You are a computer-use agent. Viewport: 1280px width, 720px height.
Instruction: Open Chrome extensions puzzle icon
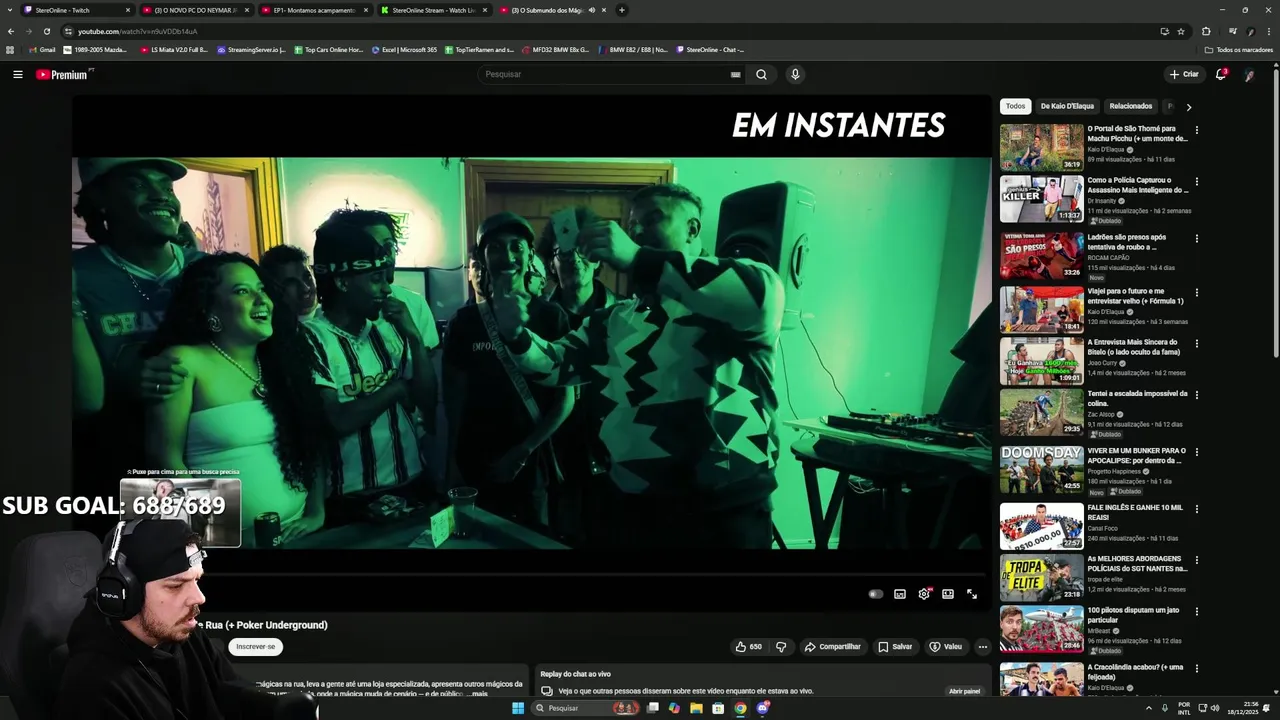(1206, 31)
